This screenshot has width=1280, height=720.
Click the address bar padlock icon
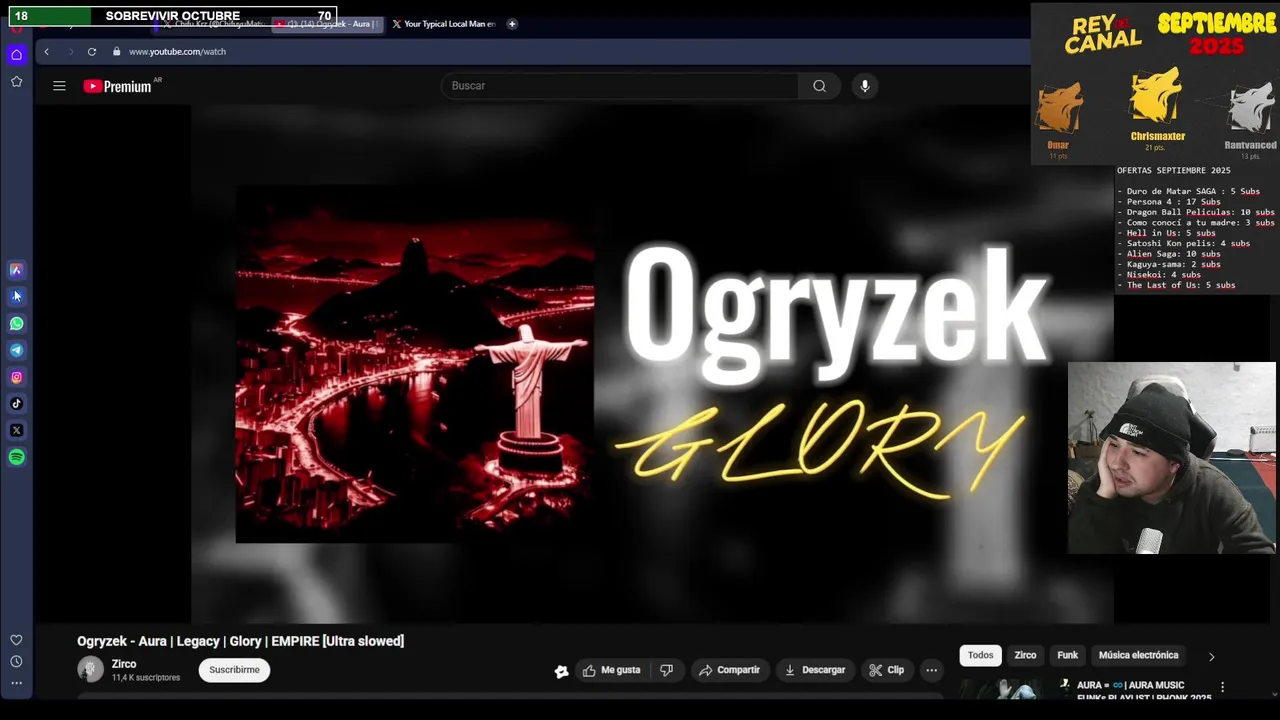(117, 52)
